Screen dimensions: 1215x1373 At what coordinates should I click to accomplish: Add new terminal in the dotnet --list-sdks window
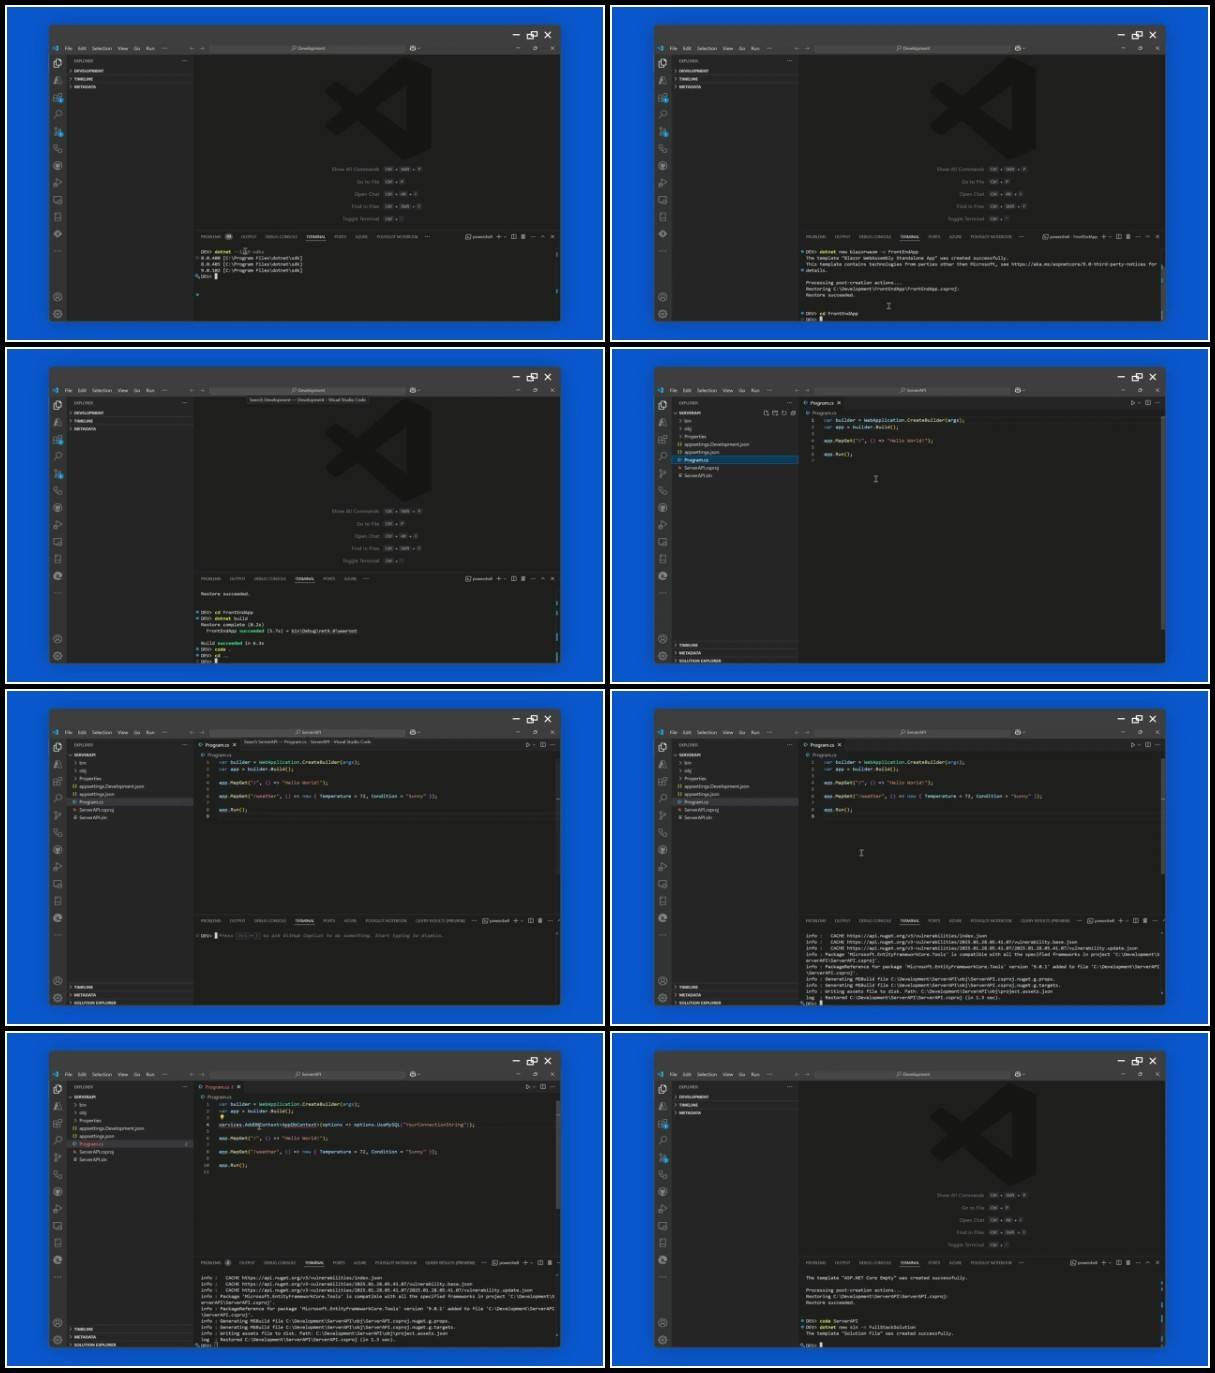coord(500,237)
